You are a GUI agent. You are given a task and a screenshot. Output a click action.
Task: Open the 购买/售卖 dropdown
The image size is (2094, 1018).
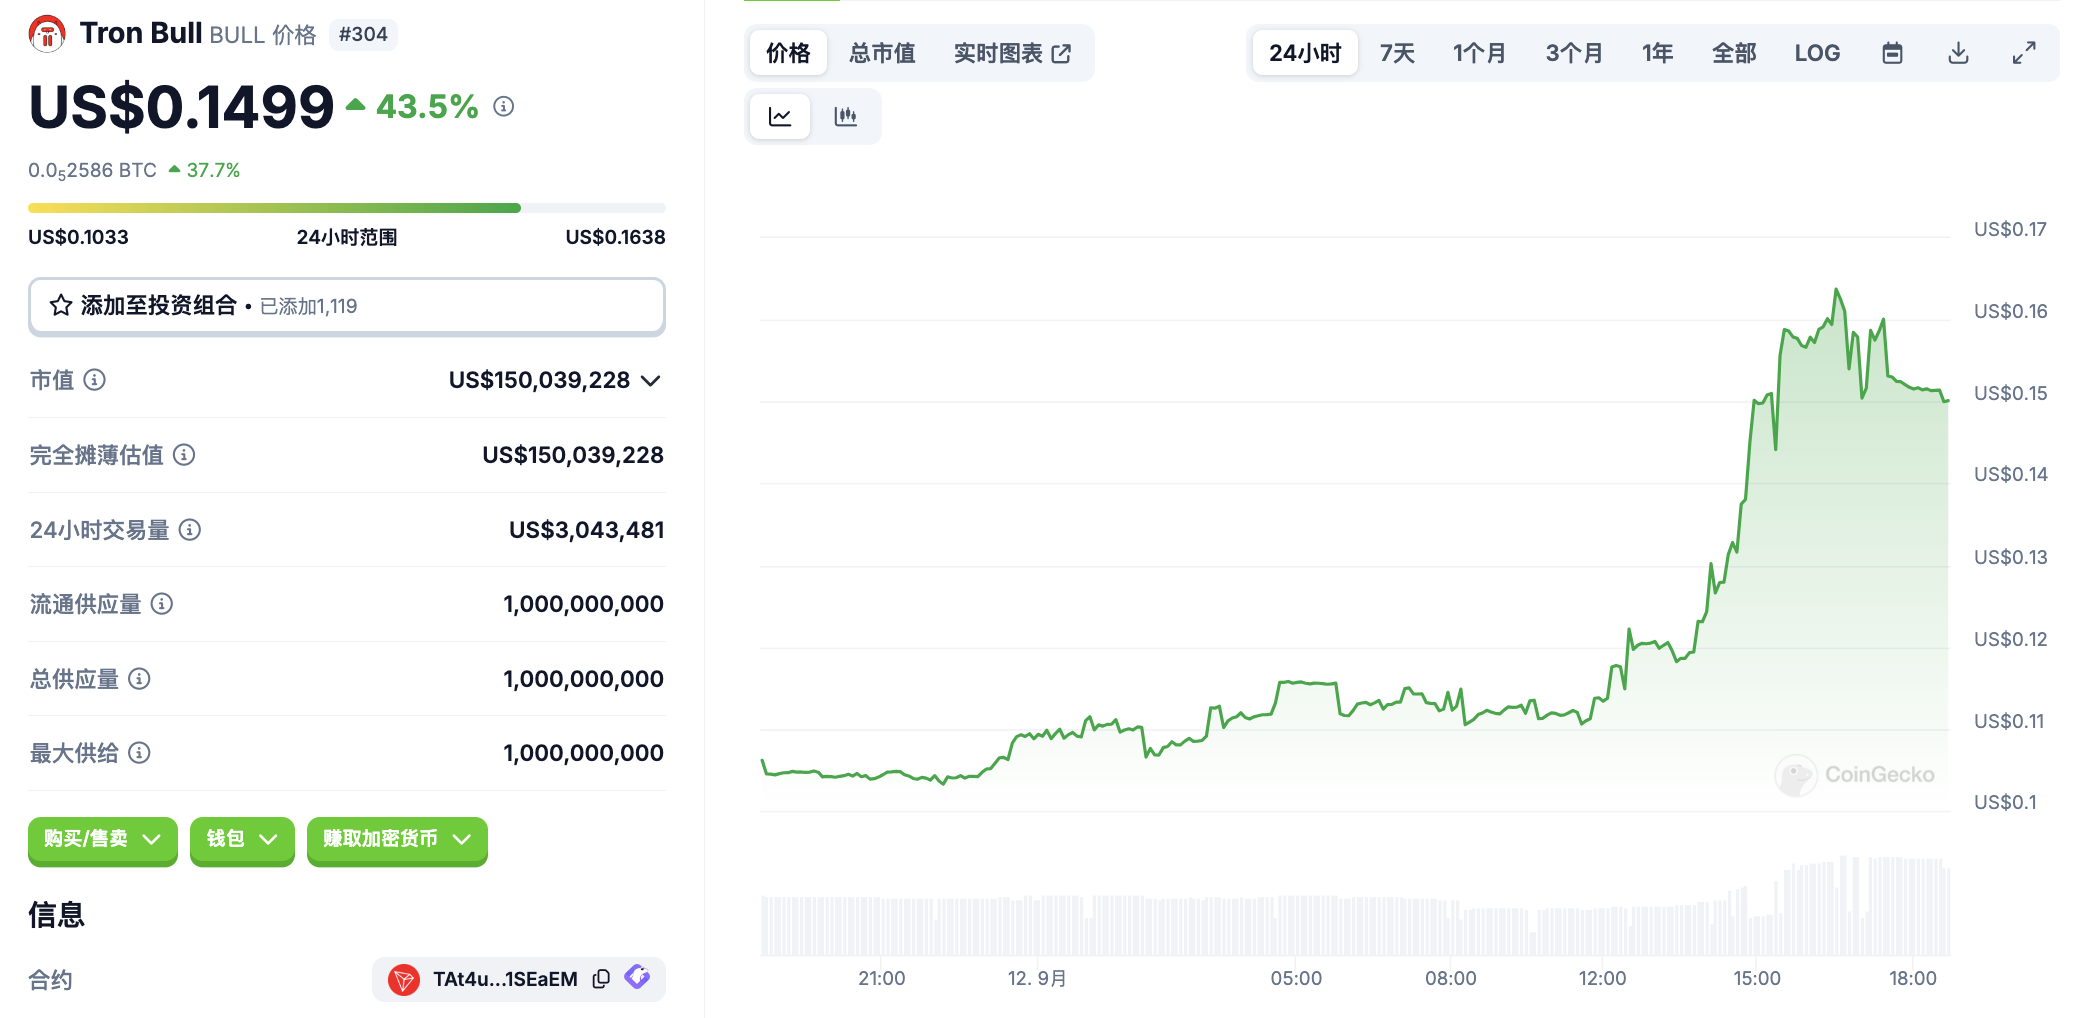(102, 839)
